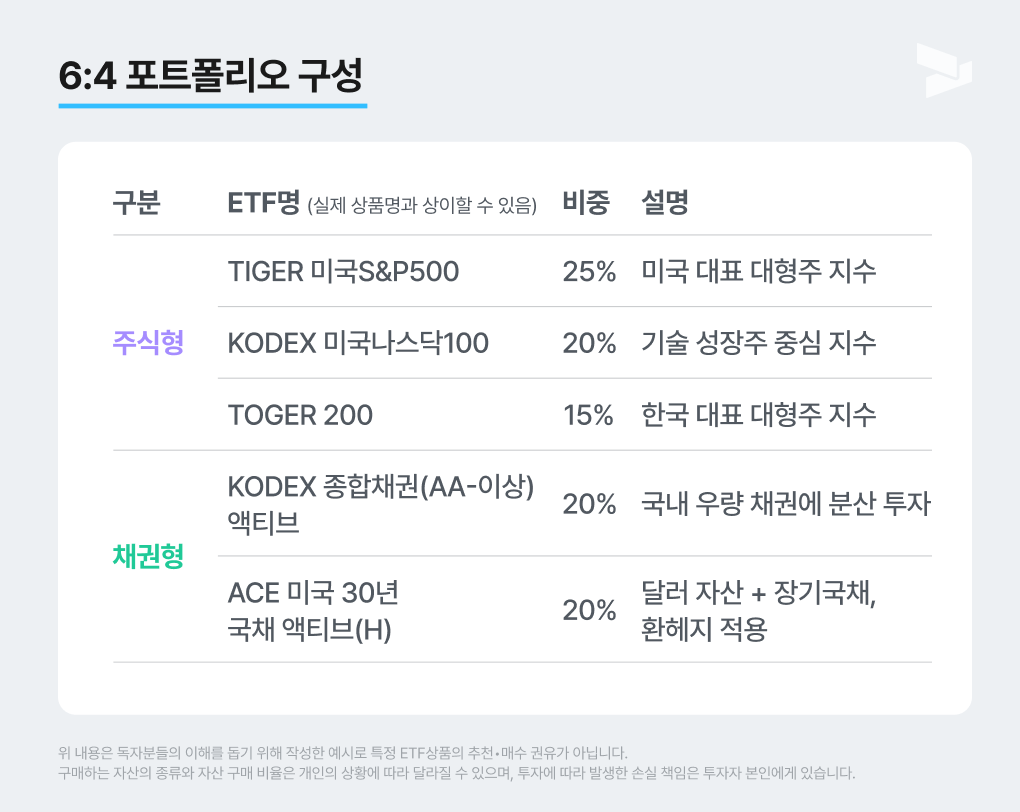The height and width of the screenshot is (812, 1020).
Task: Click the '비중' column header
Action: point(586,203)
